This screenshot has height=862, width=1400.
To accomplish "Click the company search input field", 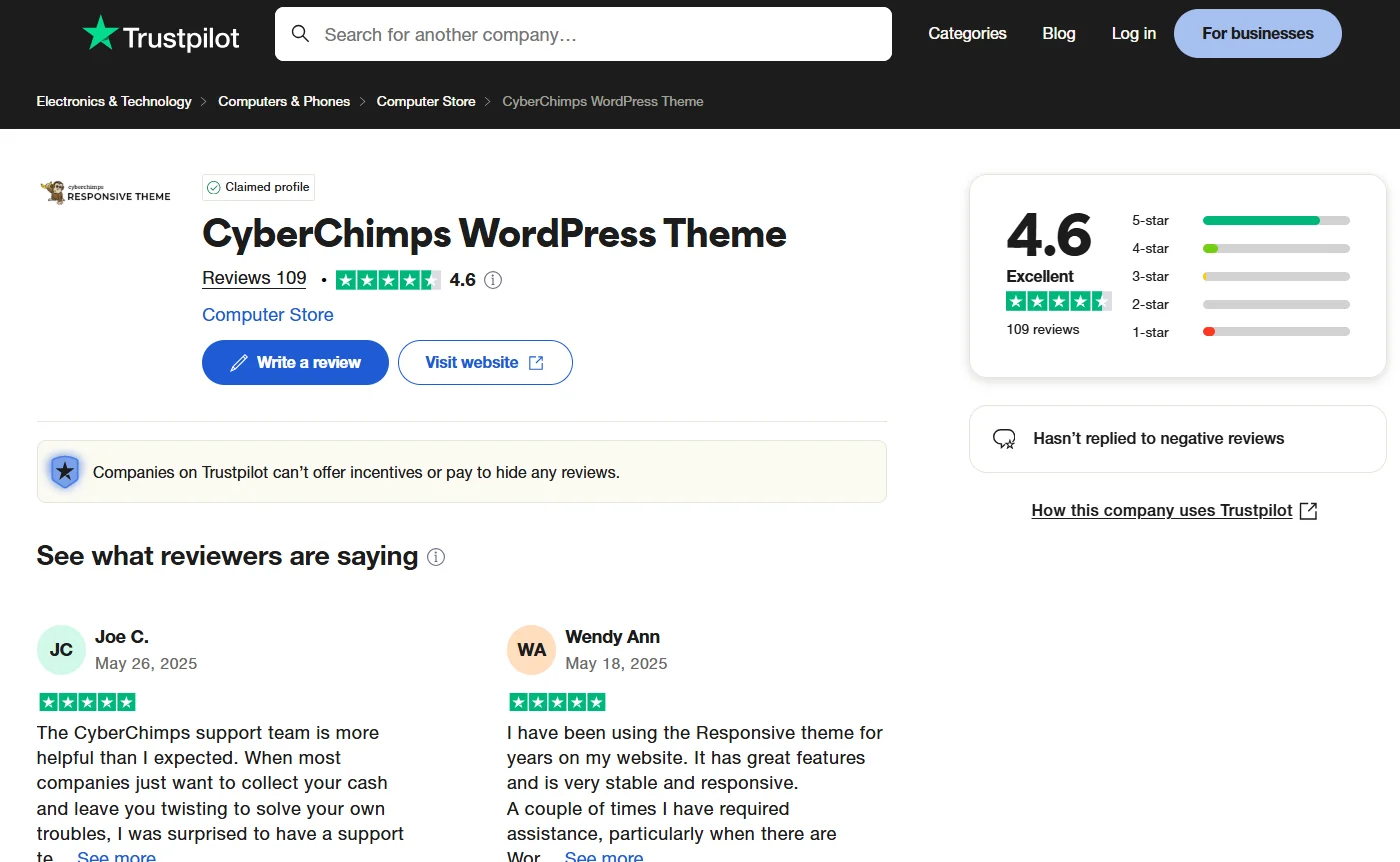I will click(x=583, y=33).
